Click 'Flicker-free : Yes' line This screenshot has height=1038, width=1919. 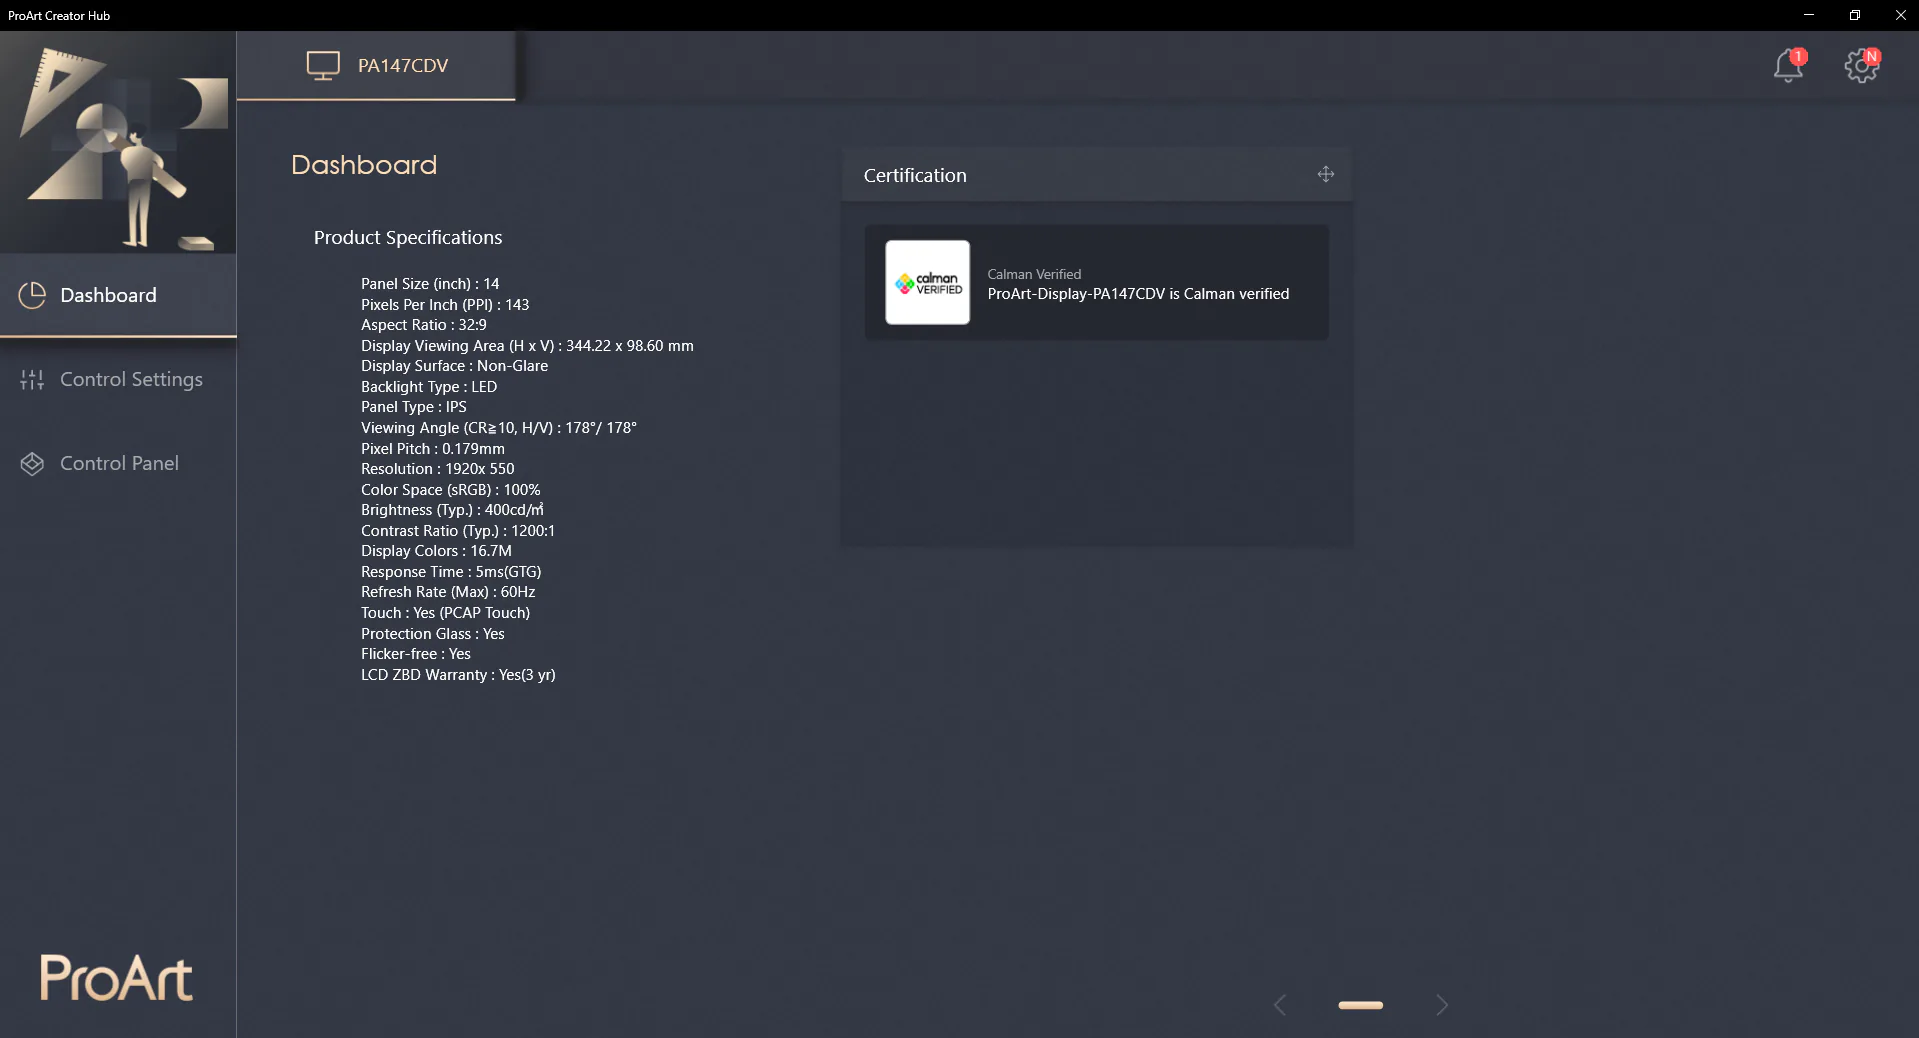(x=416, y=654)
